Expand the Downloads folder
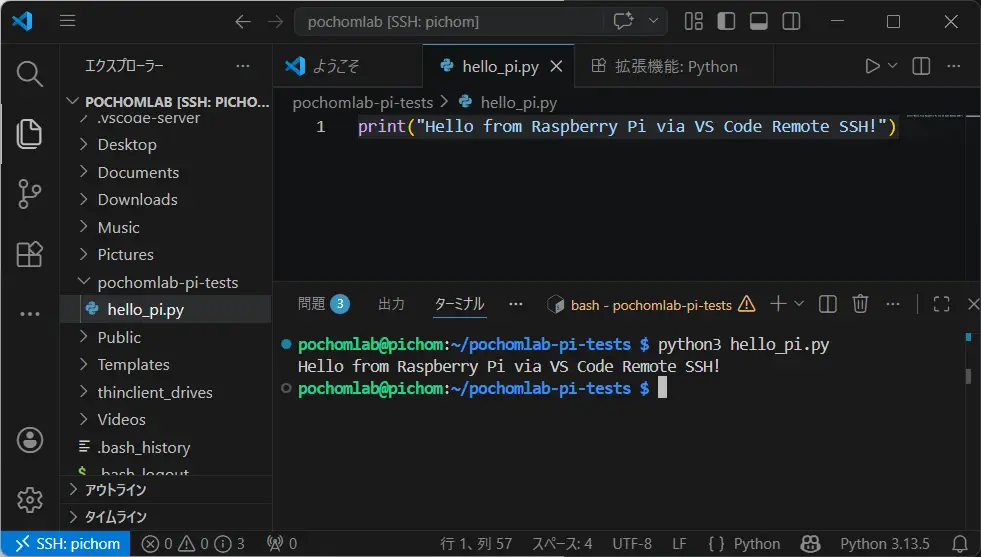 (166, 200)
